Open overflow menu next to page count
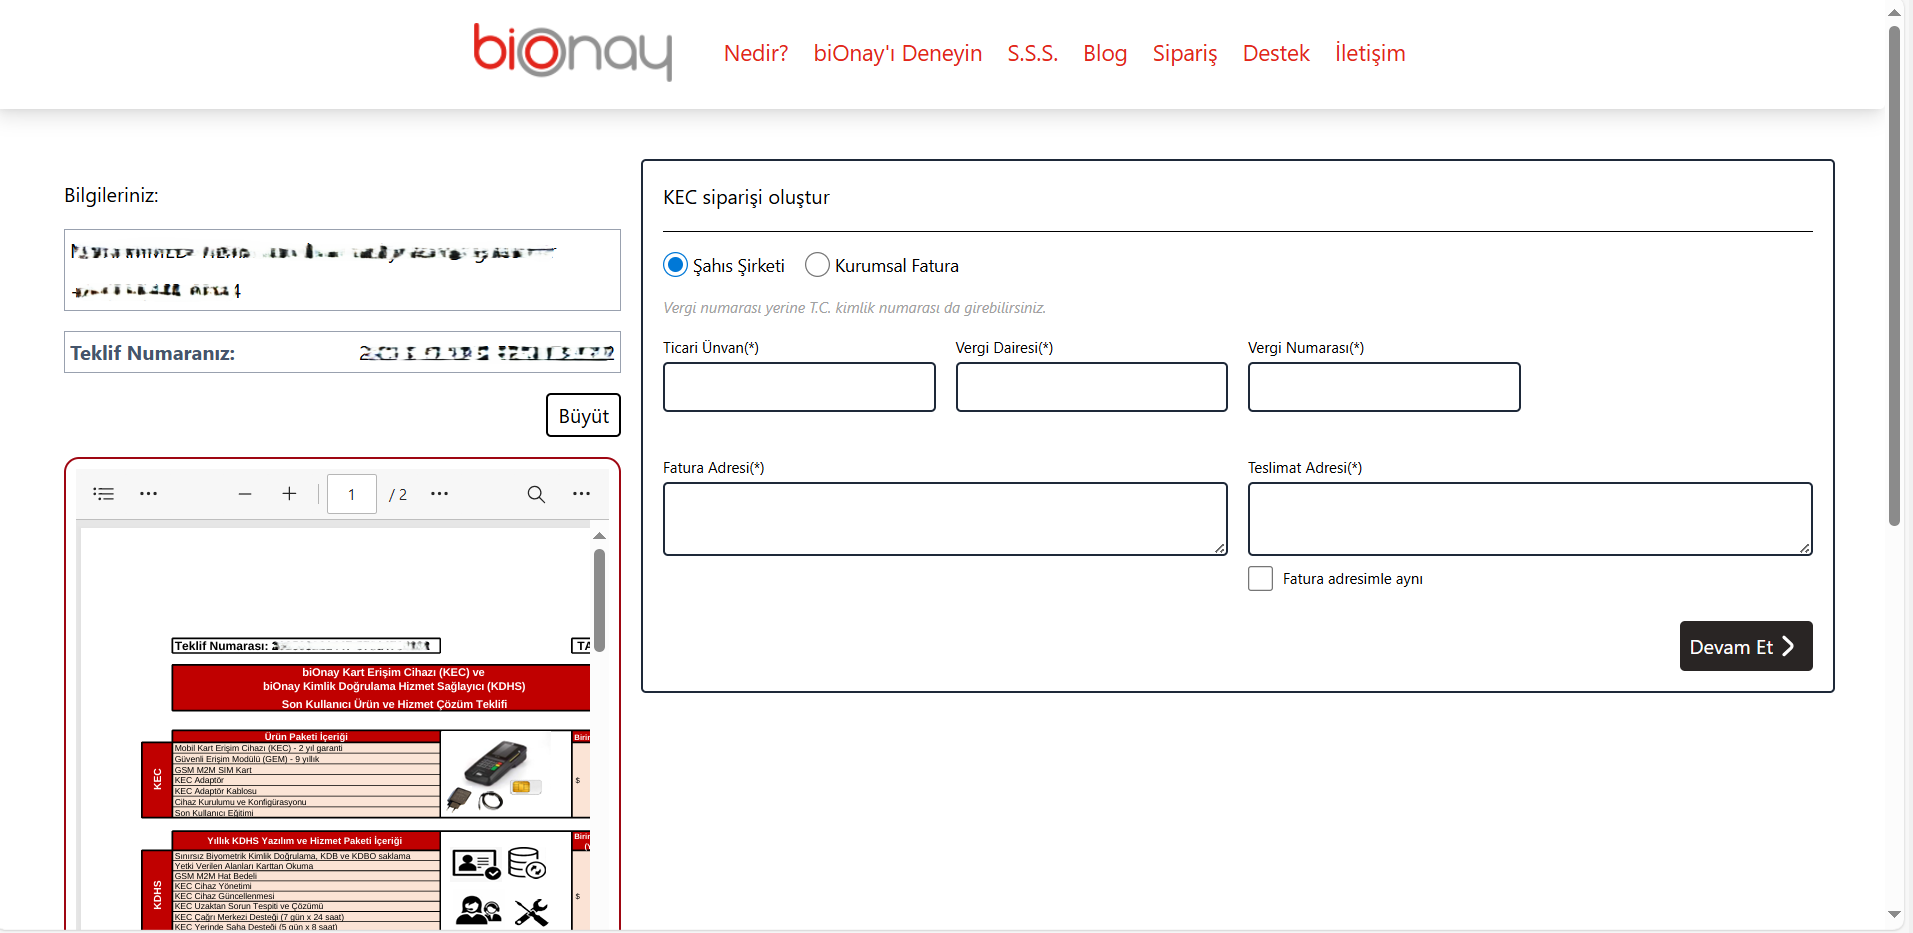 (x=439, y=494)
